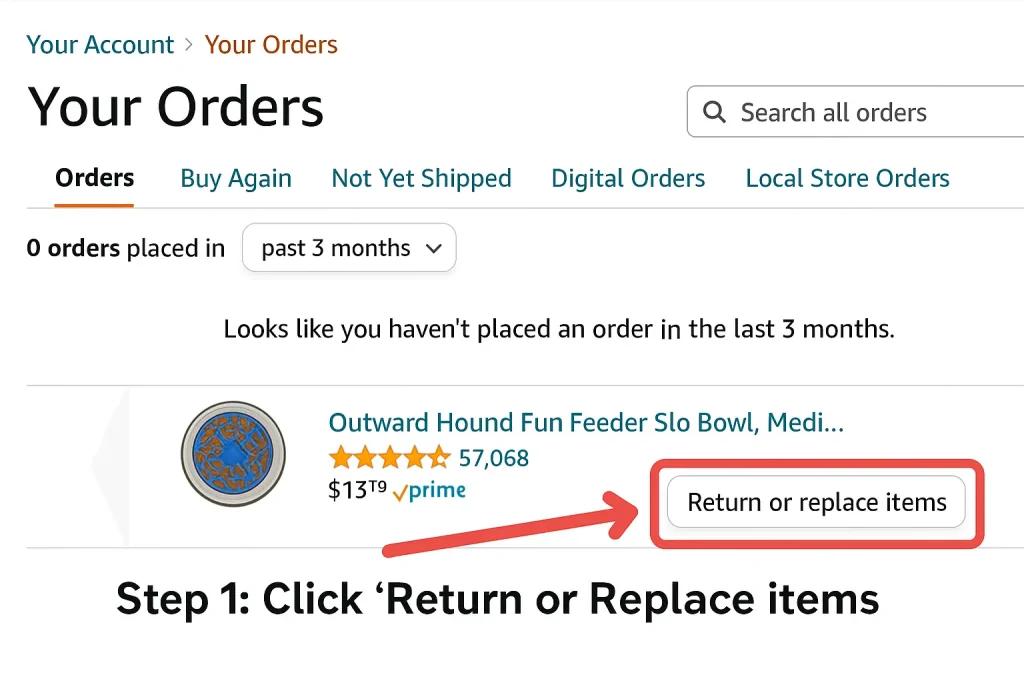Switch to the Buy Again tab

(236, 178)
